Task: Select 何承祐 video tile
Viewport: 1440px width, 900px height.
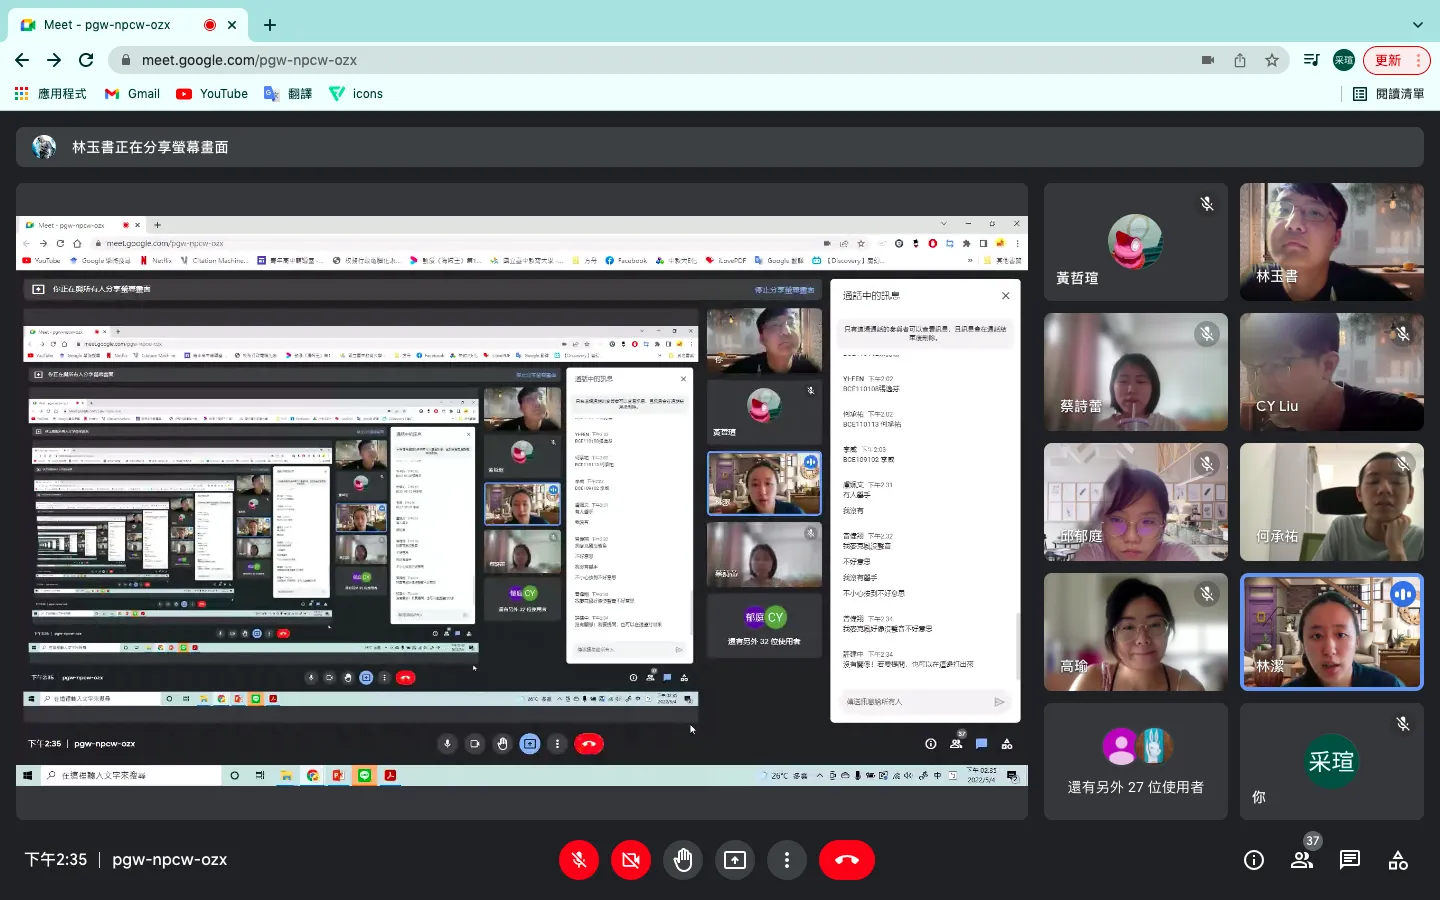Action: click(1332, 502)
